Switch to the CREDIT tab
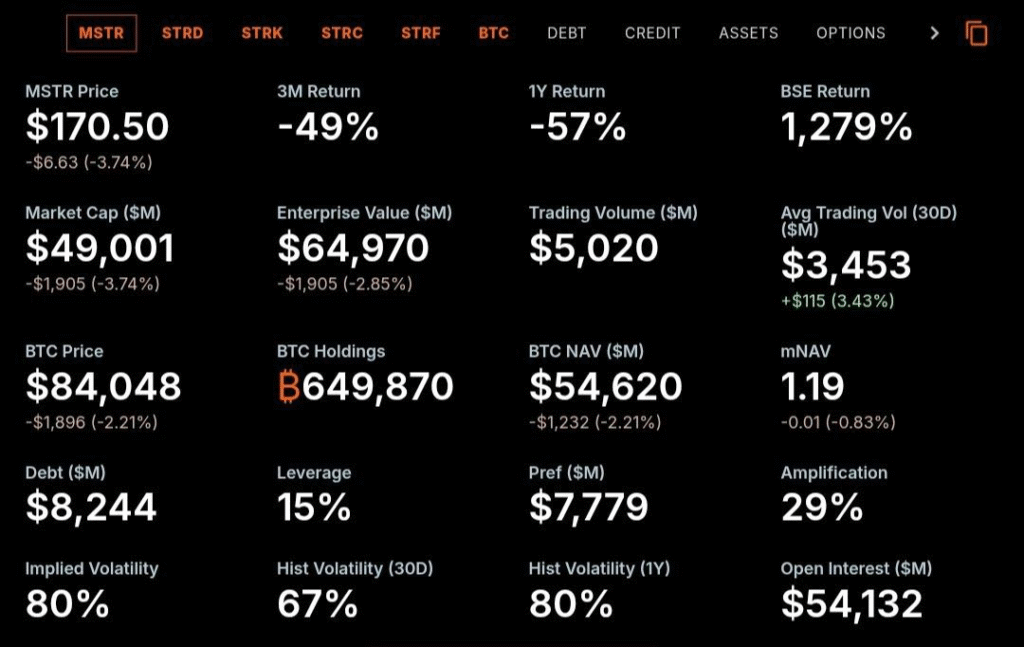This screenshot has height=647, width=1024. click(x=652, y=33)
